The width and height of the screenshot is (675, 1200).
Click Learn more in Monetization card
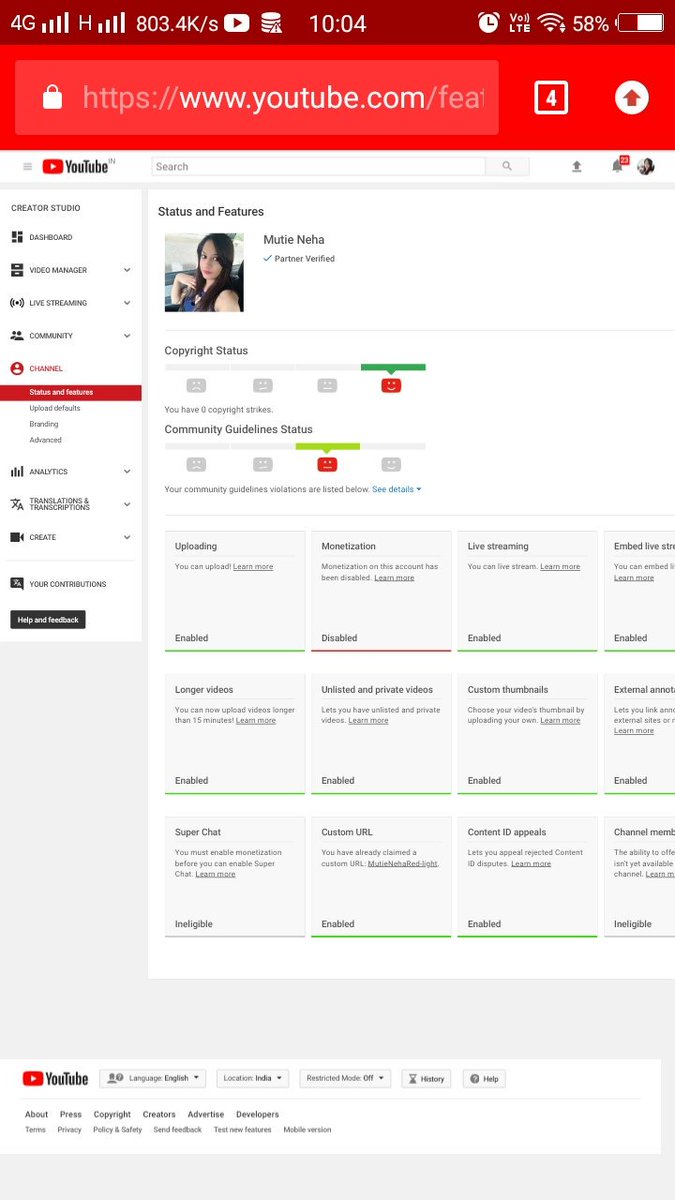coord(394,578)
